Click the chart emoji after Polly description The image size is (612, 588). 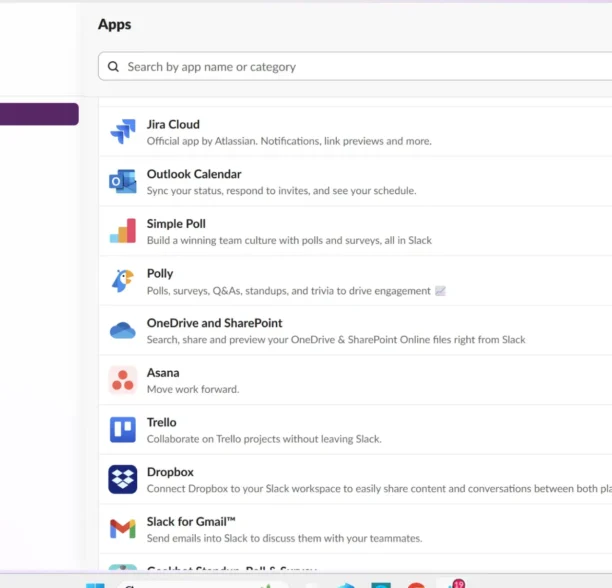(x=440, y=291)
